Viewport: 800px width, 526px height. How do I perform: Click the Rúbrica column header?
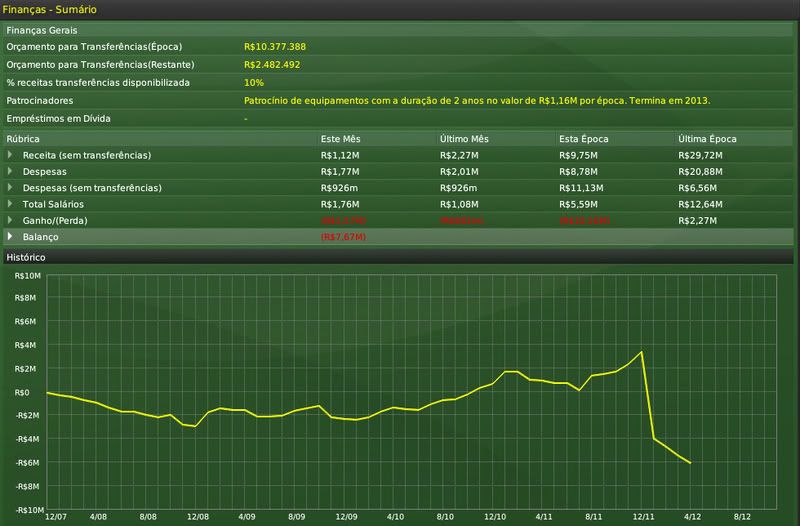pyautogui.click(x=24, y=138)
